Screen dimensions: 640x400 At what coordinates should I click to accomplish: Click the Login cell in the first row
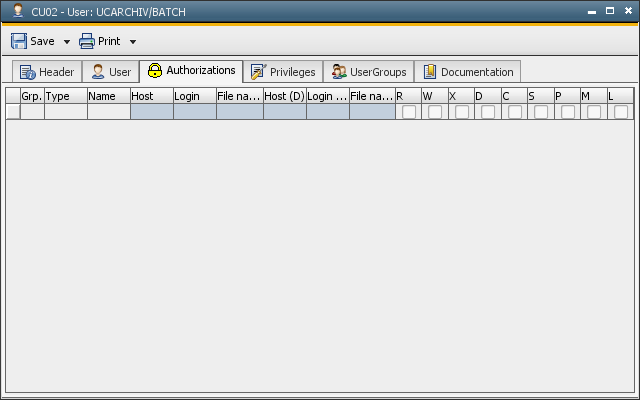coord(195,112)
